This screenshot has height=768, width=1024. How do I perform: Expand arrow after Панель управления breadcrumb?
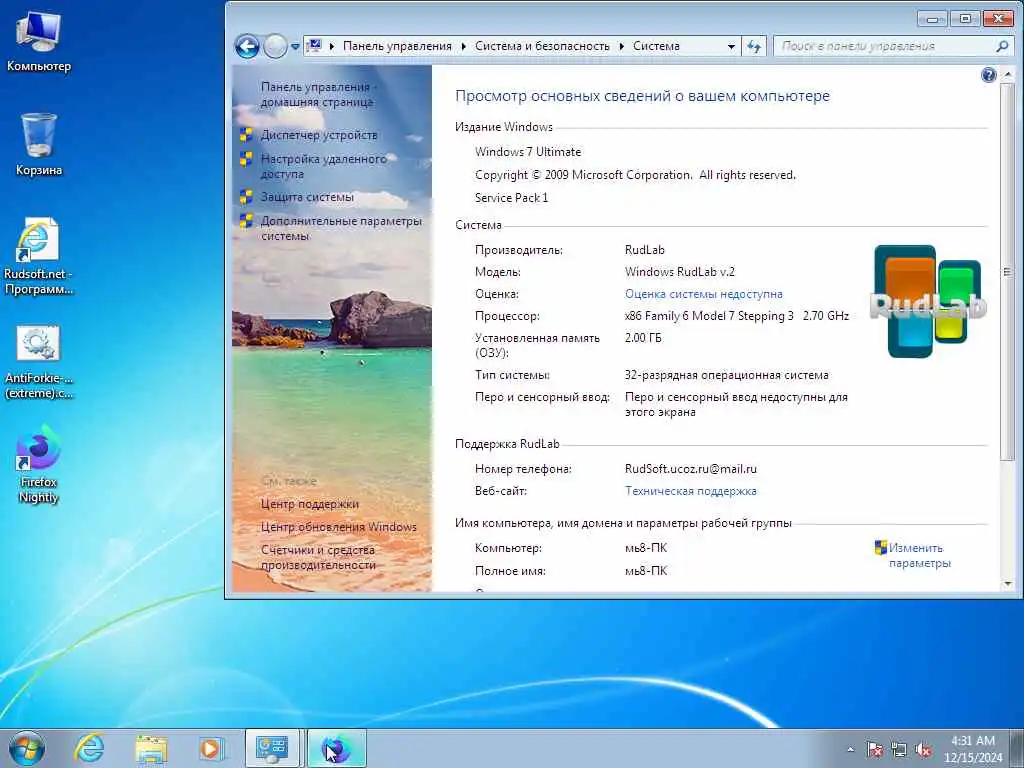464,46
